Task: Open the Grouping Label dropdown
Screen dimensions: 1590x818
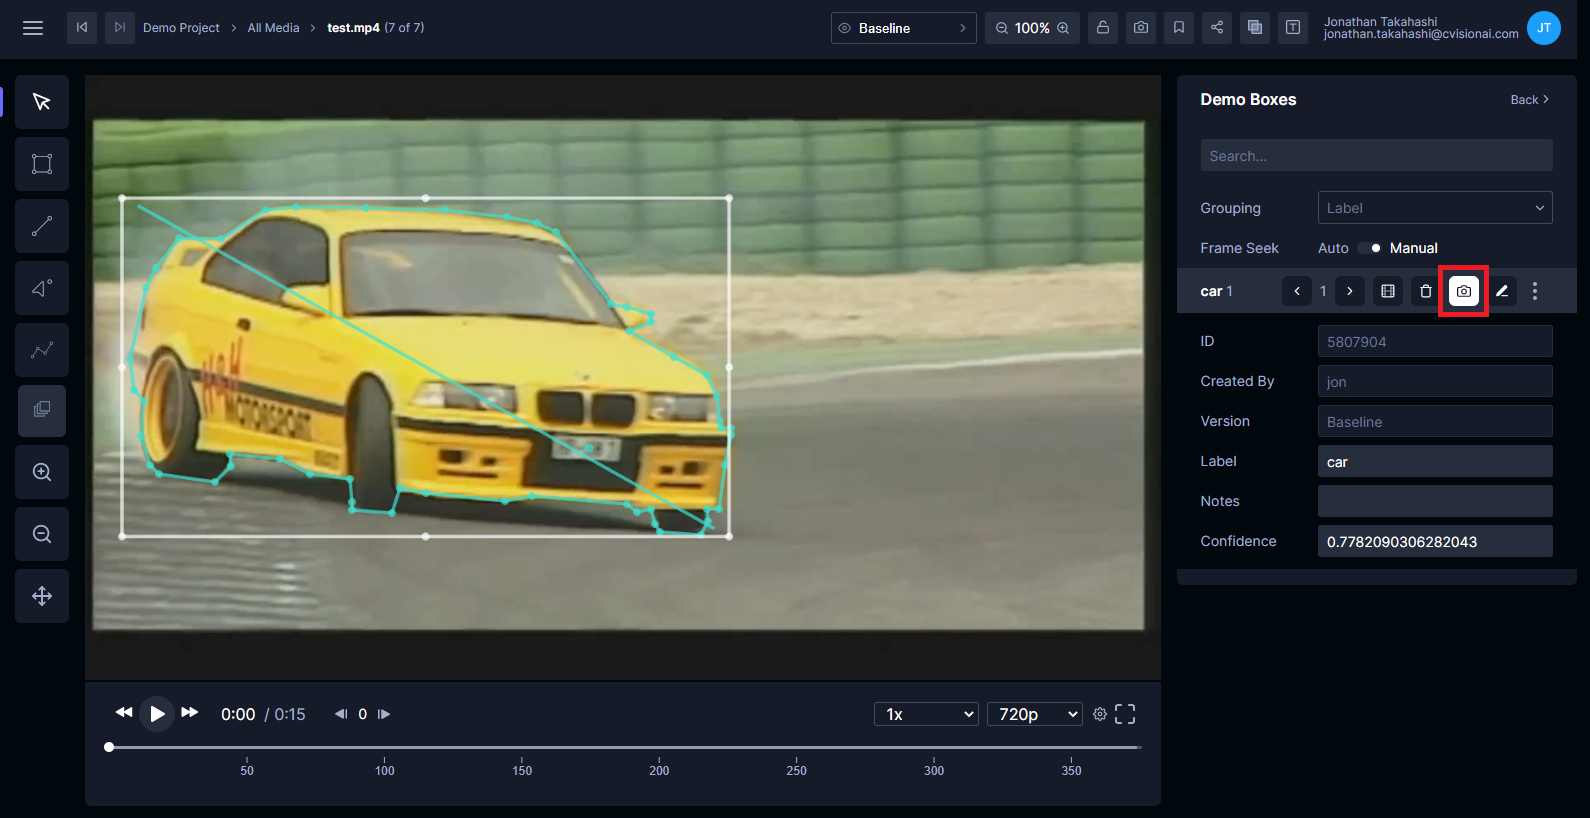Action: (1434, 208)
